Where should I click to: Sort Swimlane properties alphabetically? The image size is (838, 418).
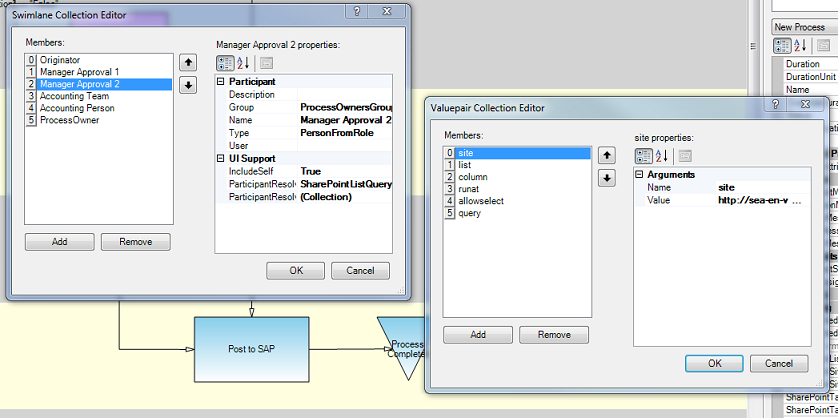[243, 63]
